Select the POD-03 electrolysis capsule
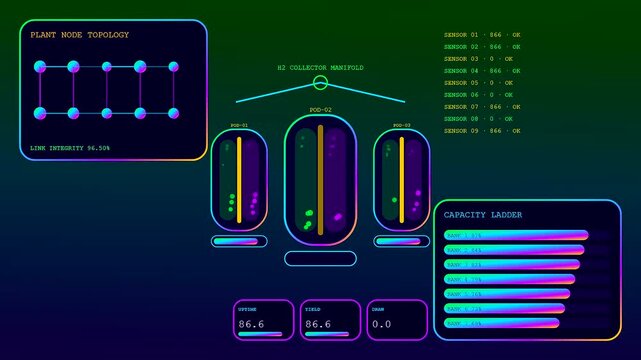 coord(402,180)
